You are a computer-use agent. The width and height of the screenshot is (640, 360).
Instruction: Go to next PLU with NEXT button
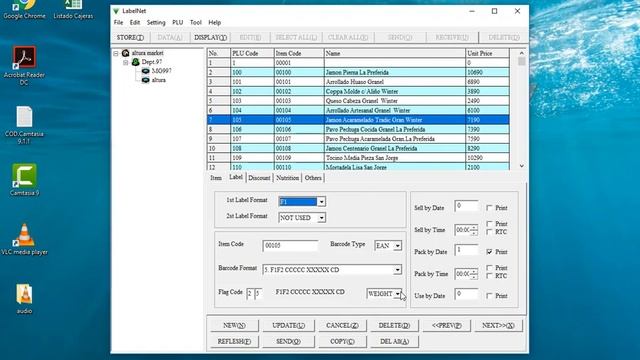(498, 326)
